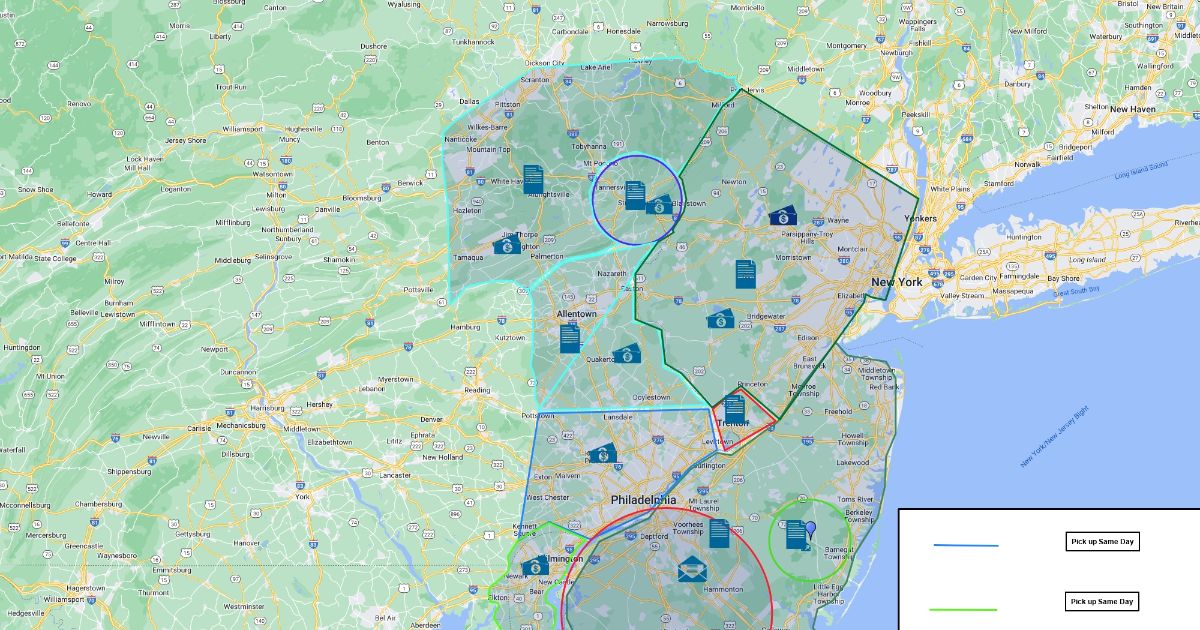
Task: Click the money icon at Jim Thorpe
Action: click(x=507, y=244)
